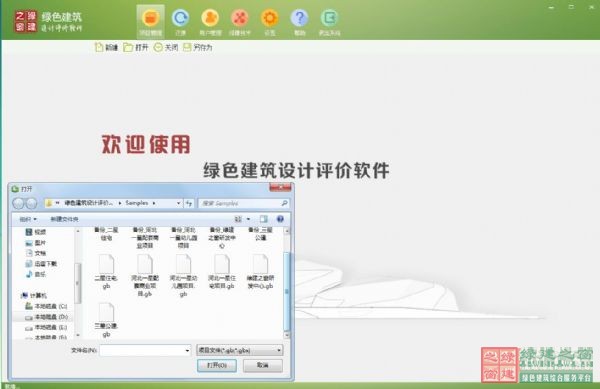600x389 pixels.
Task: Open 视频 (videos) in the navigation pane
Action: point(36,232)
